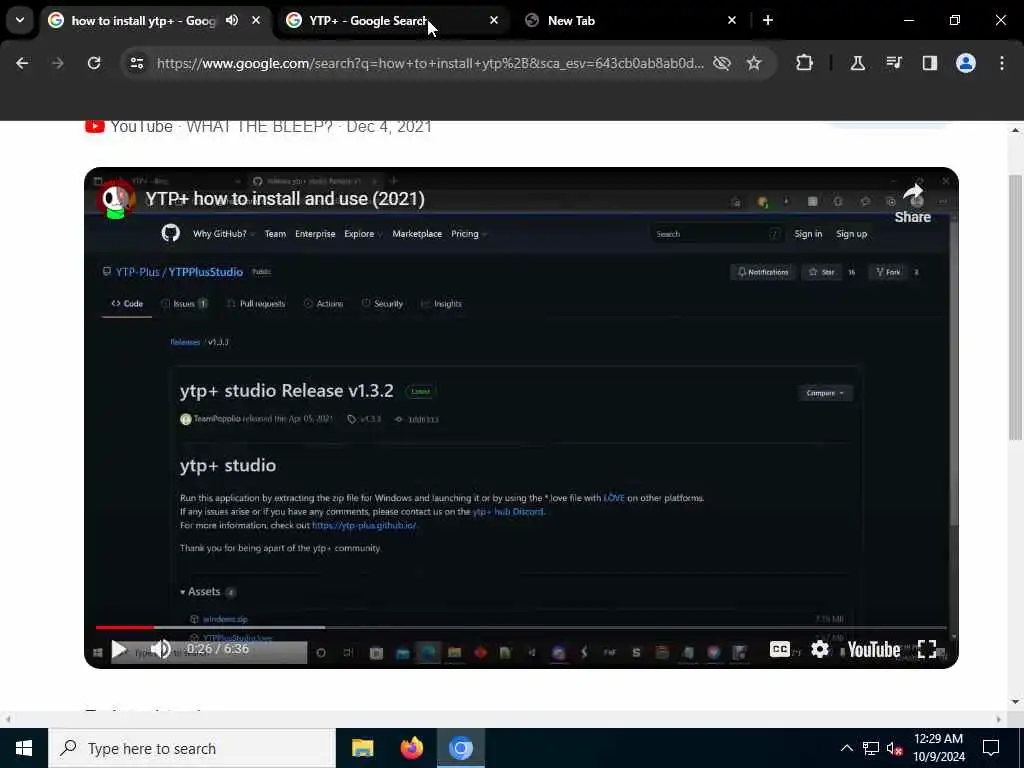Show hidden tray icons chevron

(x=846, y=748)
